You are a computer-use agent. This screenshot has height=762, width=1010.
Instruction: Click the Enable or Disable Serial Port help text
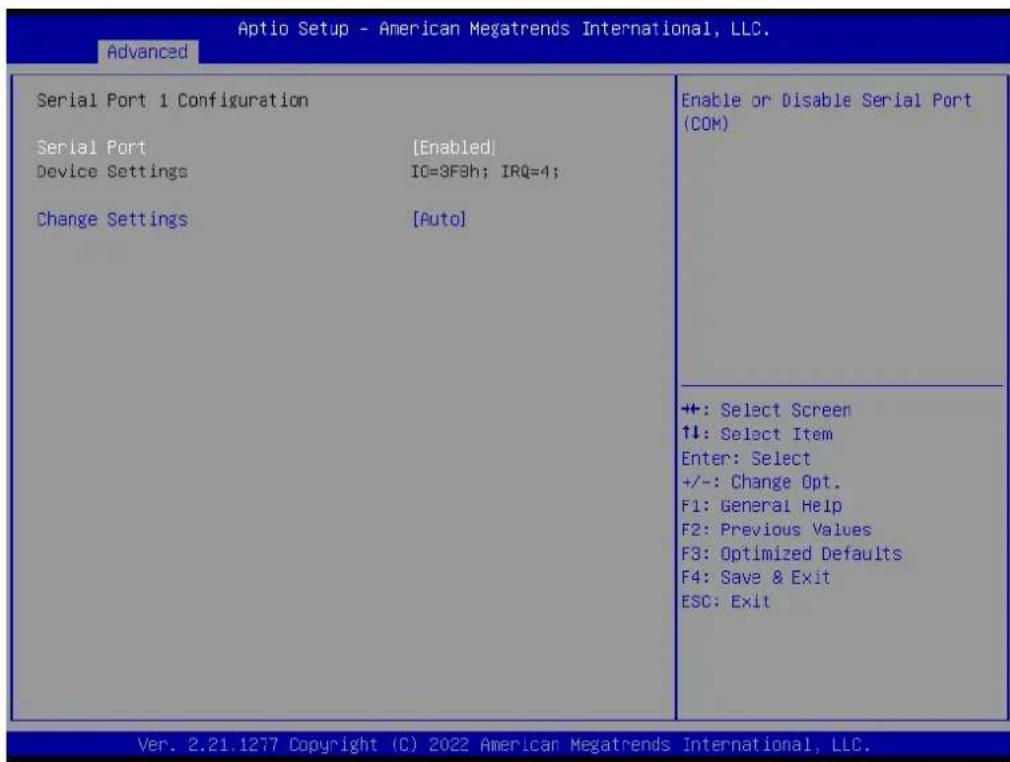pyautogui.click(x=826, y=112)
